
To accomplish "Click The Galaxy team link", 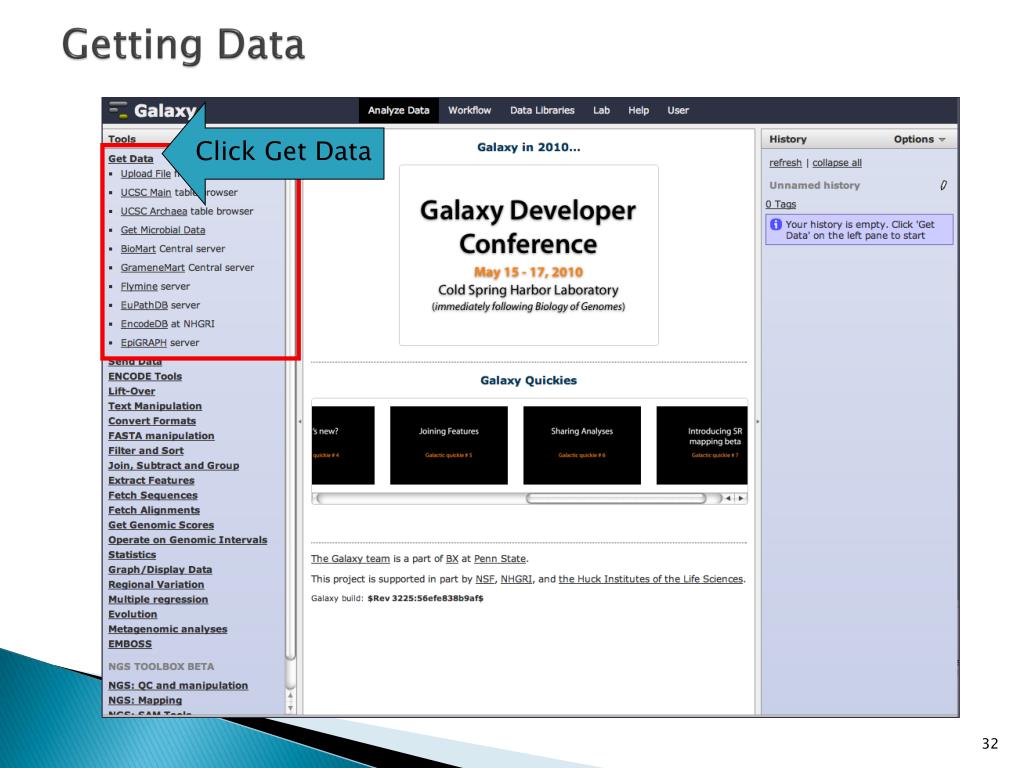I will 350,559.
